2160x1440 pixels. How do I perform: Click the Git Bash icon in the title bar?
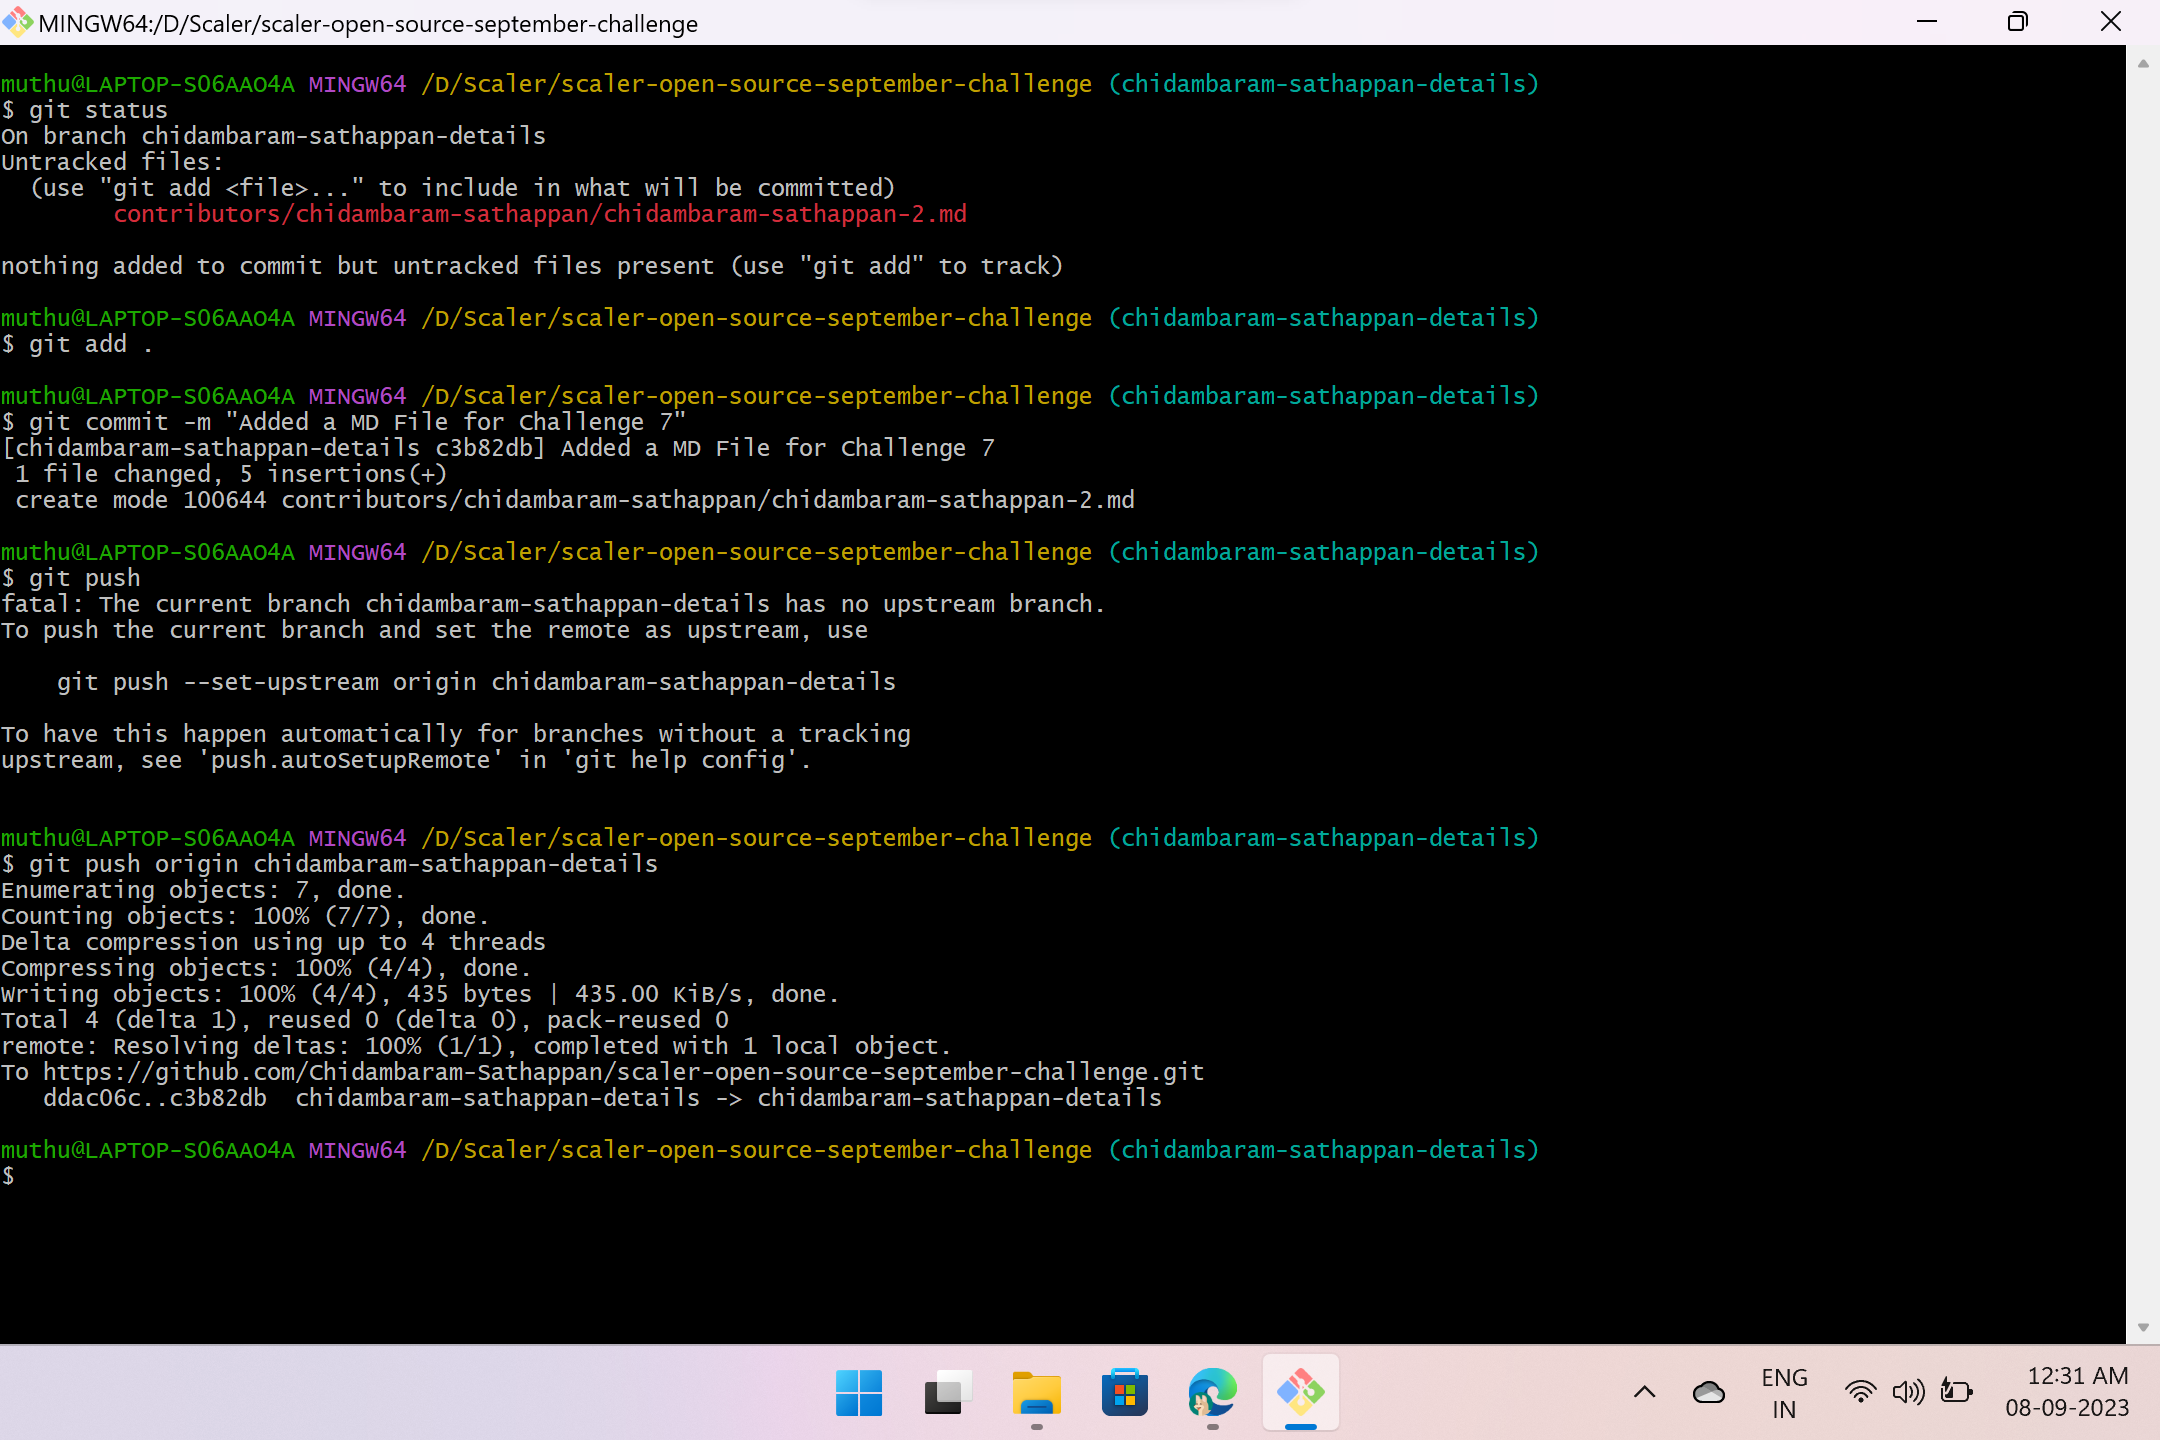coord(16,22)
